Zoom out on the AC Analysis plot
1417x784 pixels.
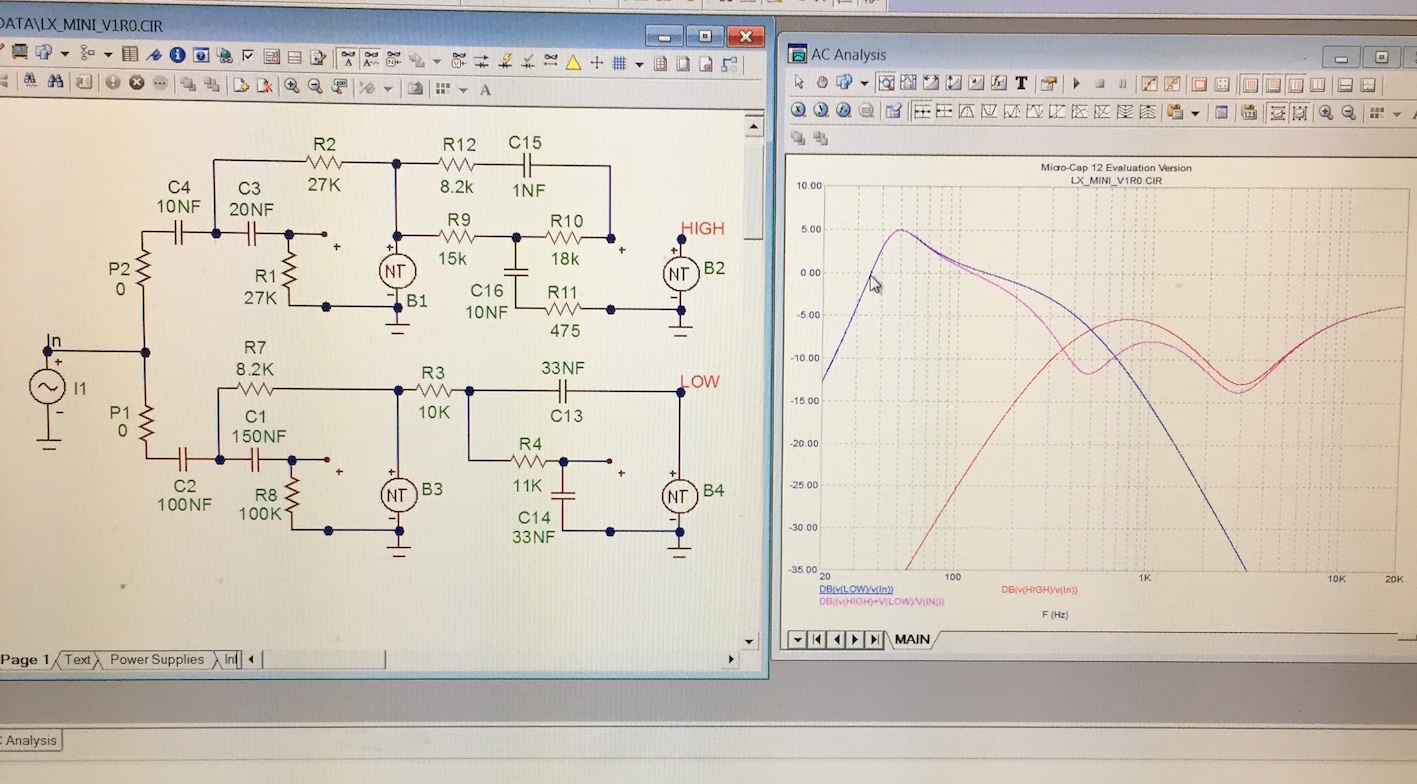1349,112
